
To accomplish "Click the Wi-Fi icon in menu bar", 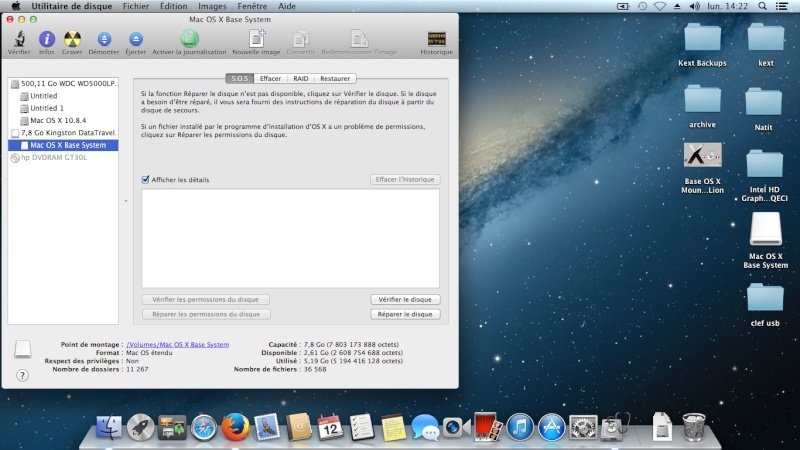I will [x=660, y=6].
